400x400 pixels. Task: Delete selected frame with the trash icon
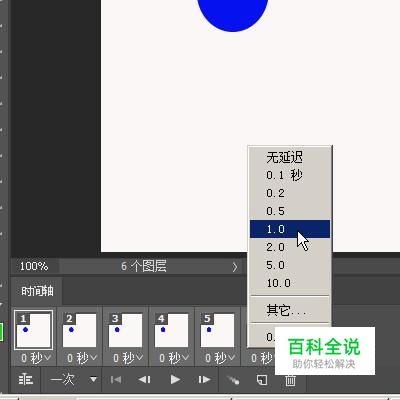click(290, 380)
